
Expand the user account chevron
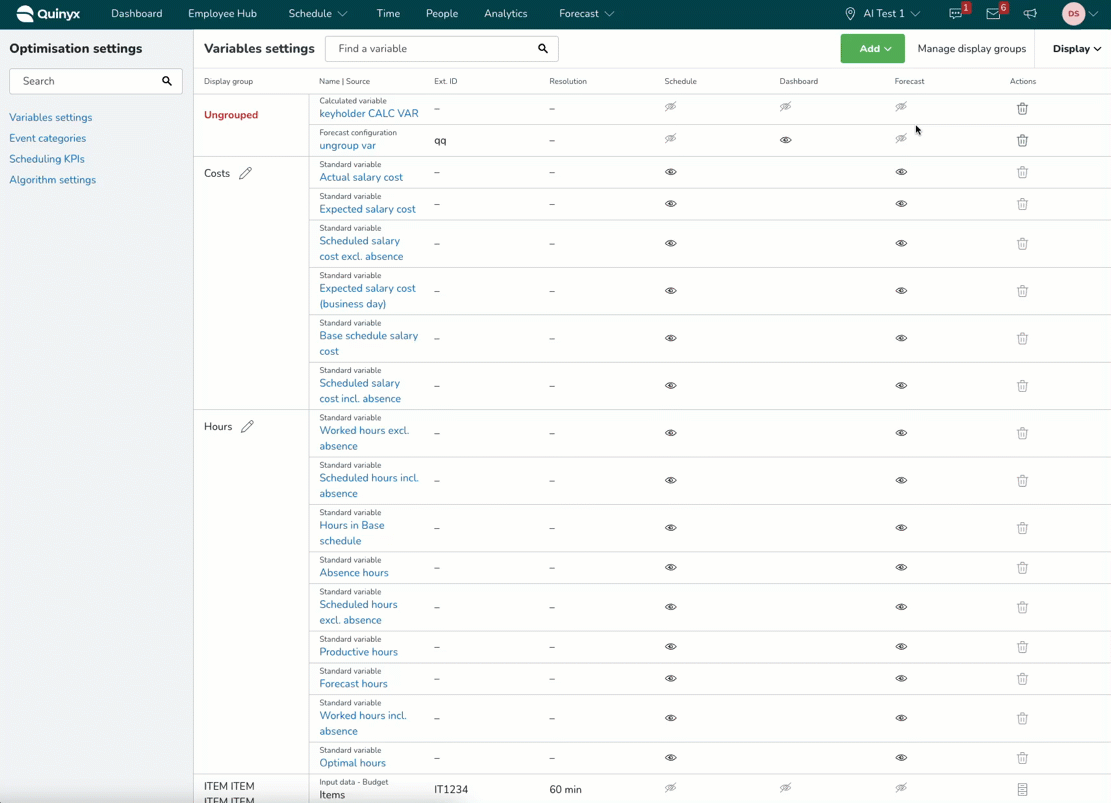pos(1093,13)
